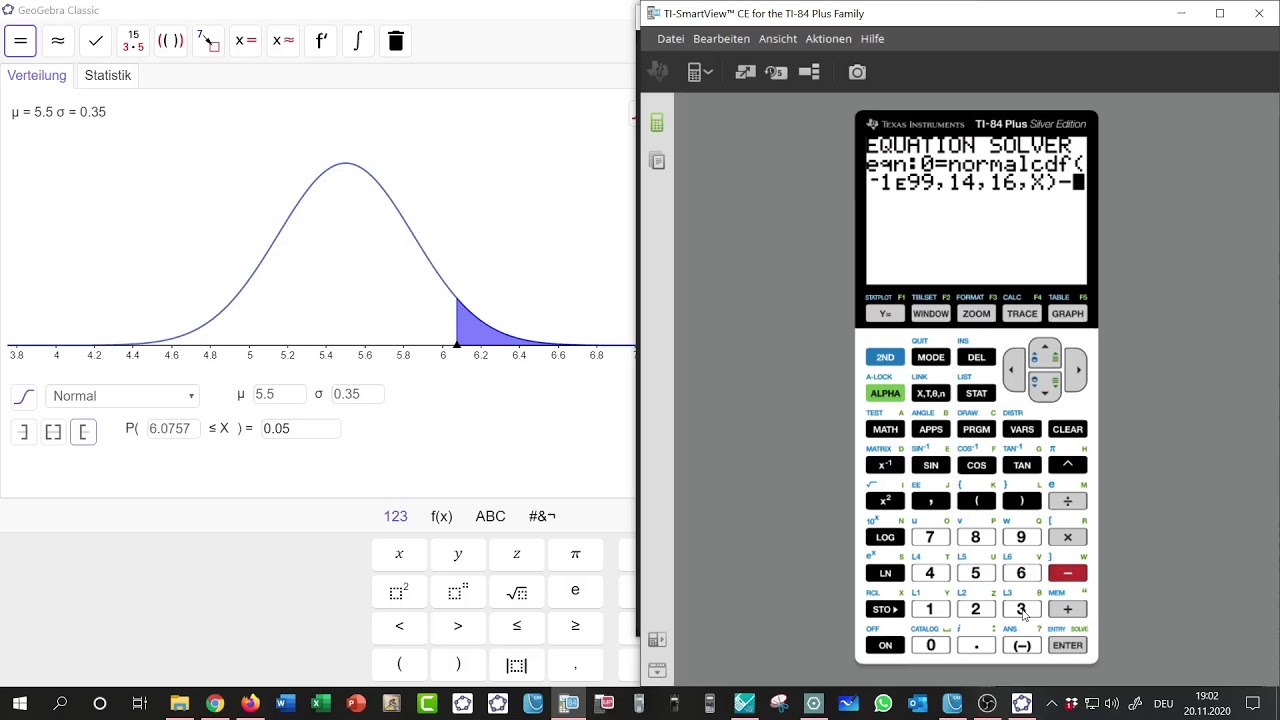Switch keyboard to ABC layout
This screenshot has height=720, width=1280.
490,516
